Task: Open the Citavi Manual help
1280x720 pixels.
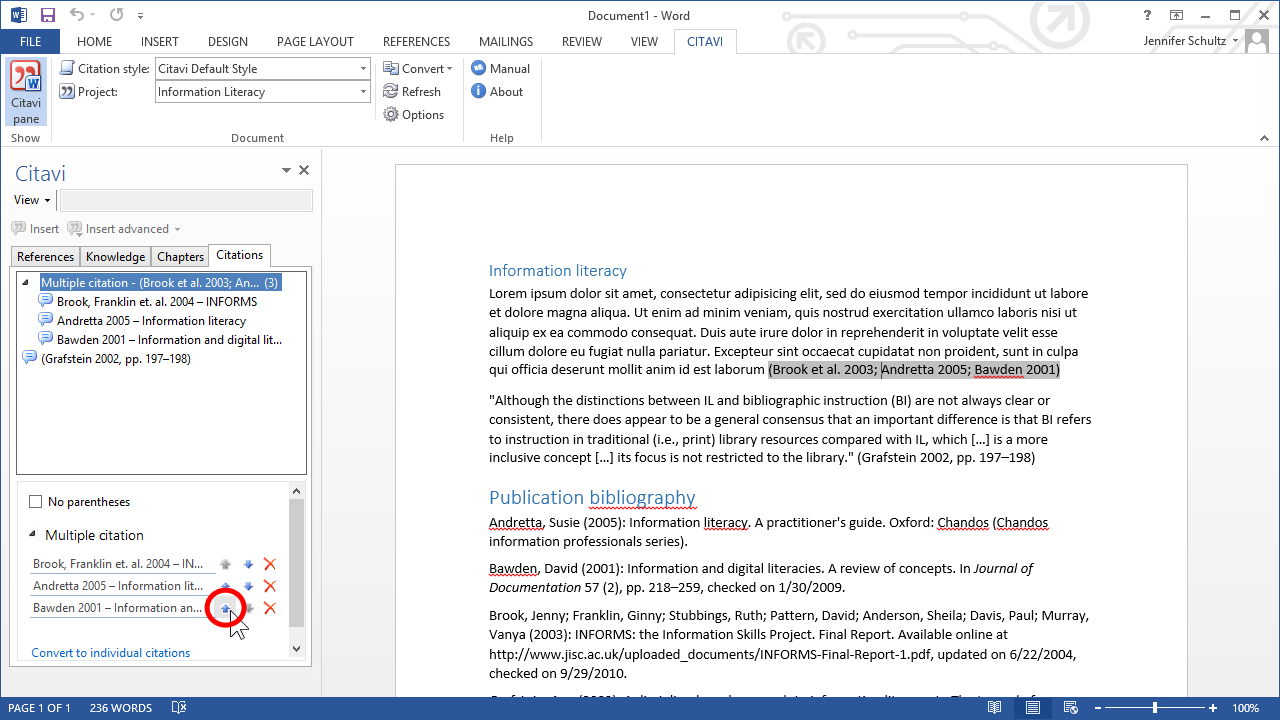Action: [x=500, y=69]
